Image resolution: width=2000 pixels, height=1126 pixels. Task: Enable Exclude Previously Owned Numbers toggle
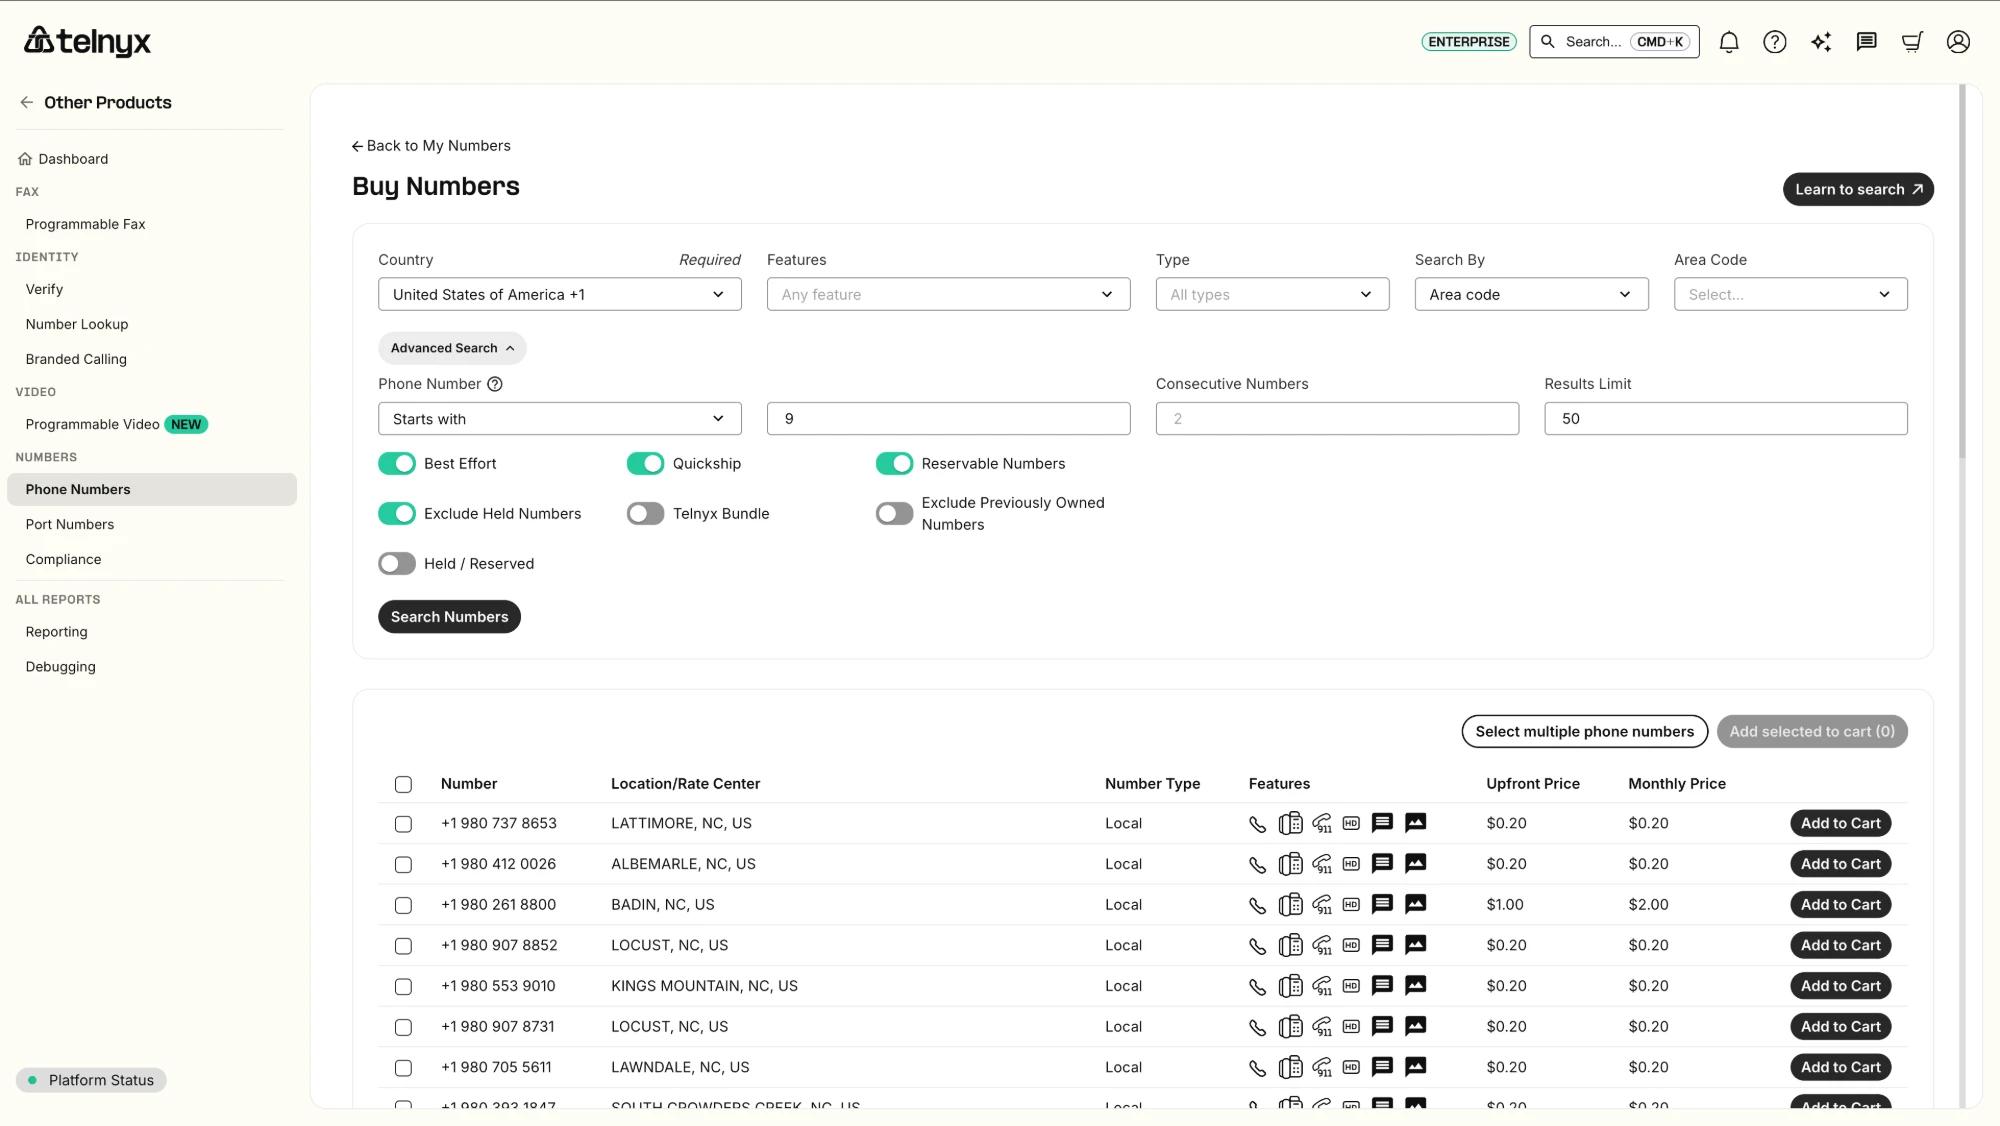pos(894,514)
